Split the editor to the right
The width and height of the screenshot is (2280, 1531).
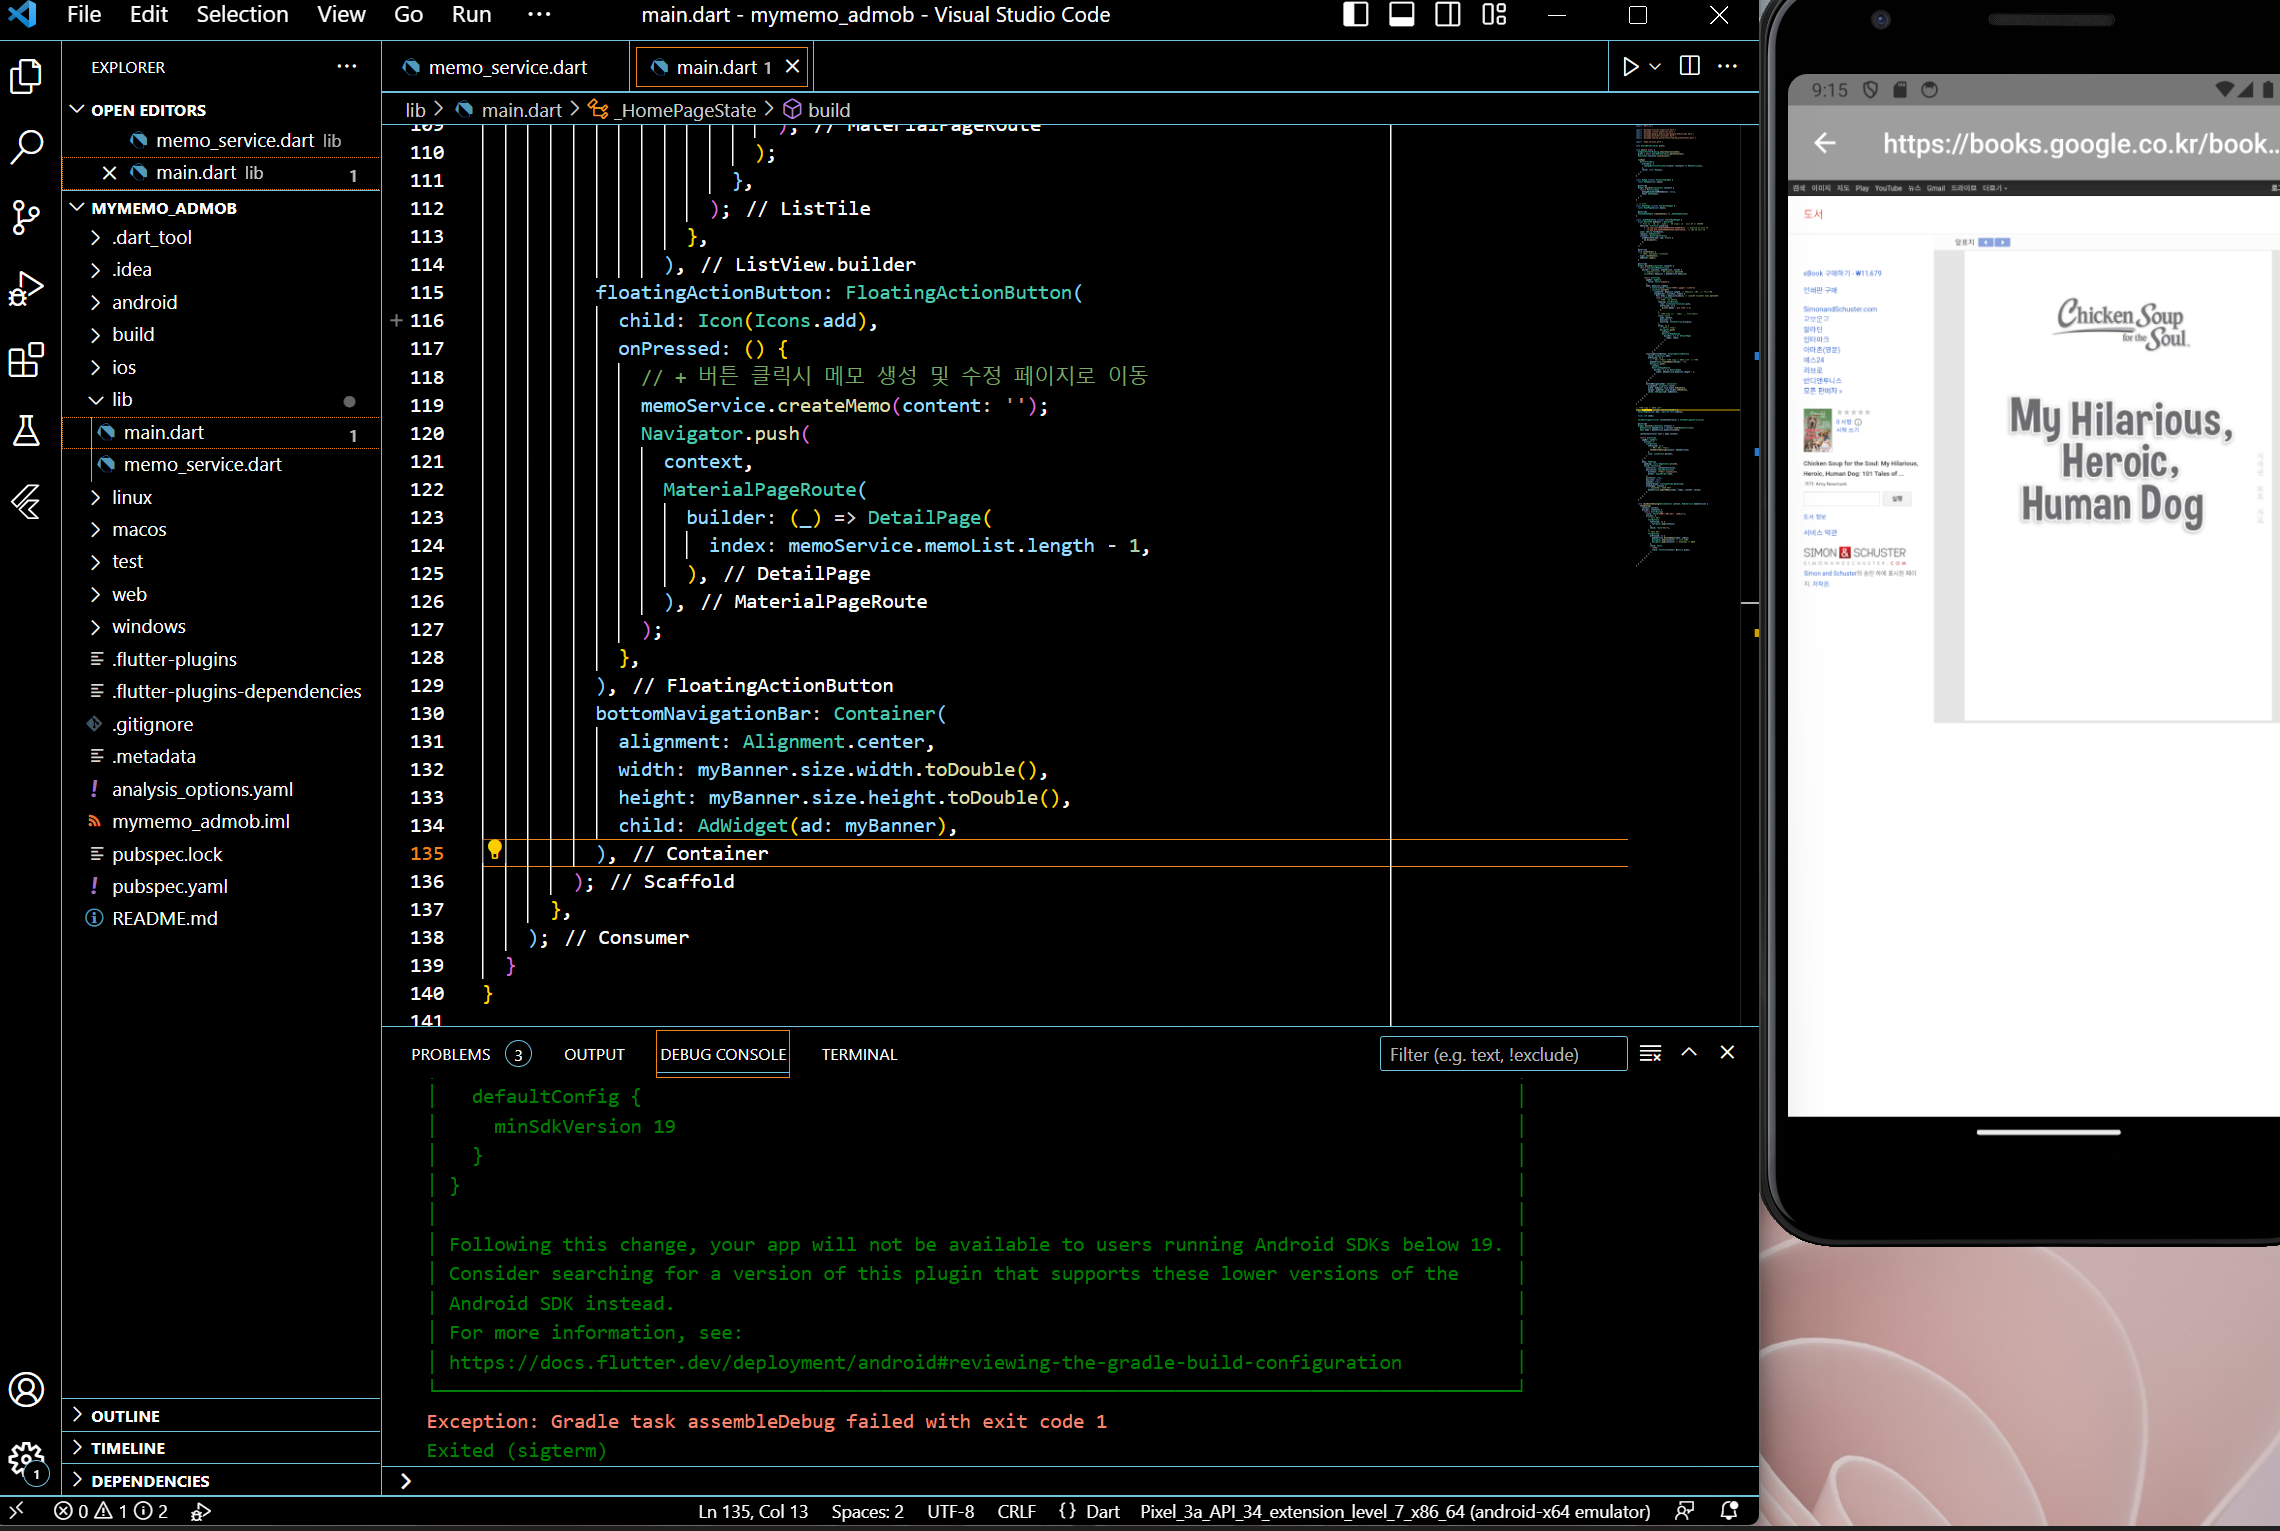tap(1690, 66)
